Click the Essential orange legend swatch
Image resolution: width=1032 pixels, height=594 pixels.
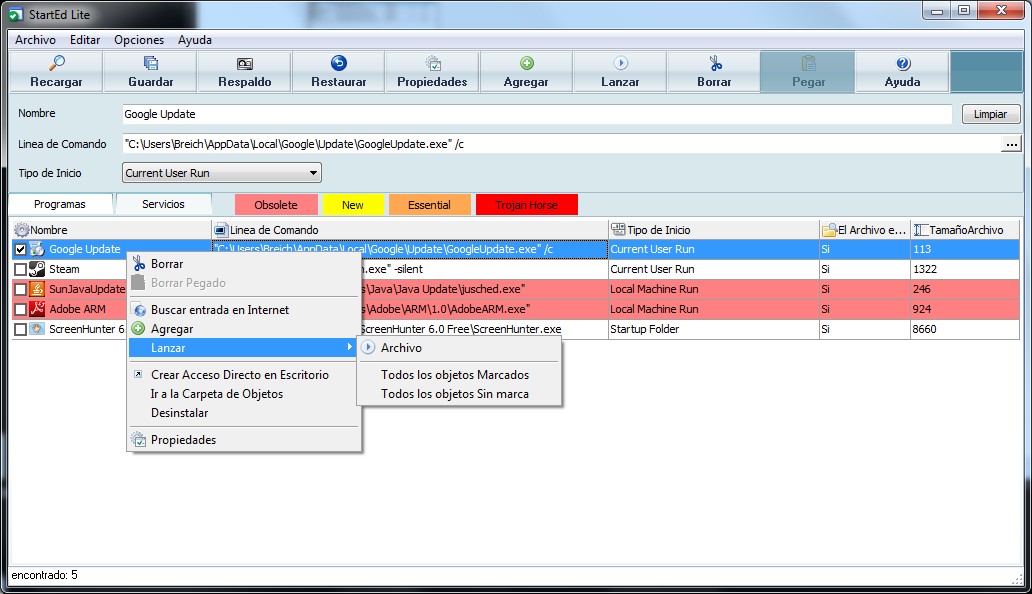(x=430, y=205)
